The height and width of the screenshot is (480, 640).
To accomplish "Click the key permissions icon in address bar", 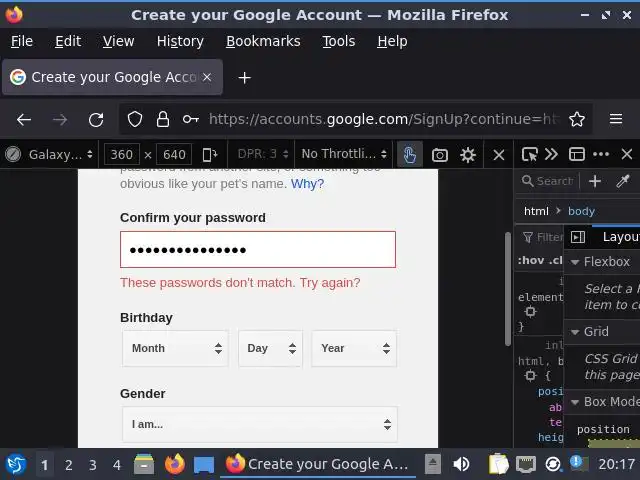I will pos(191,119).
